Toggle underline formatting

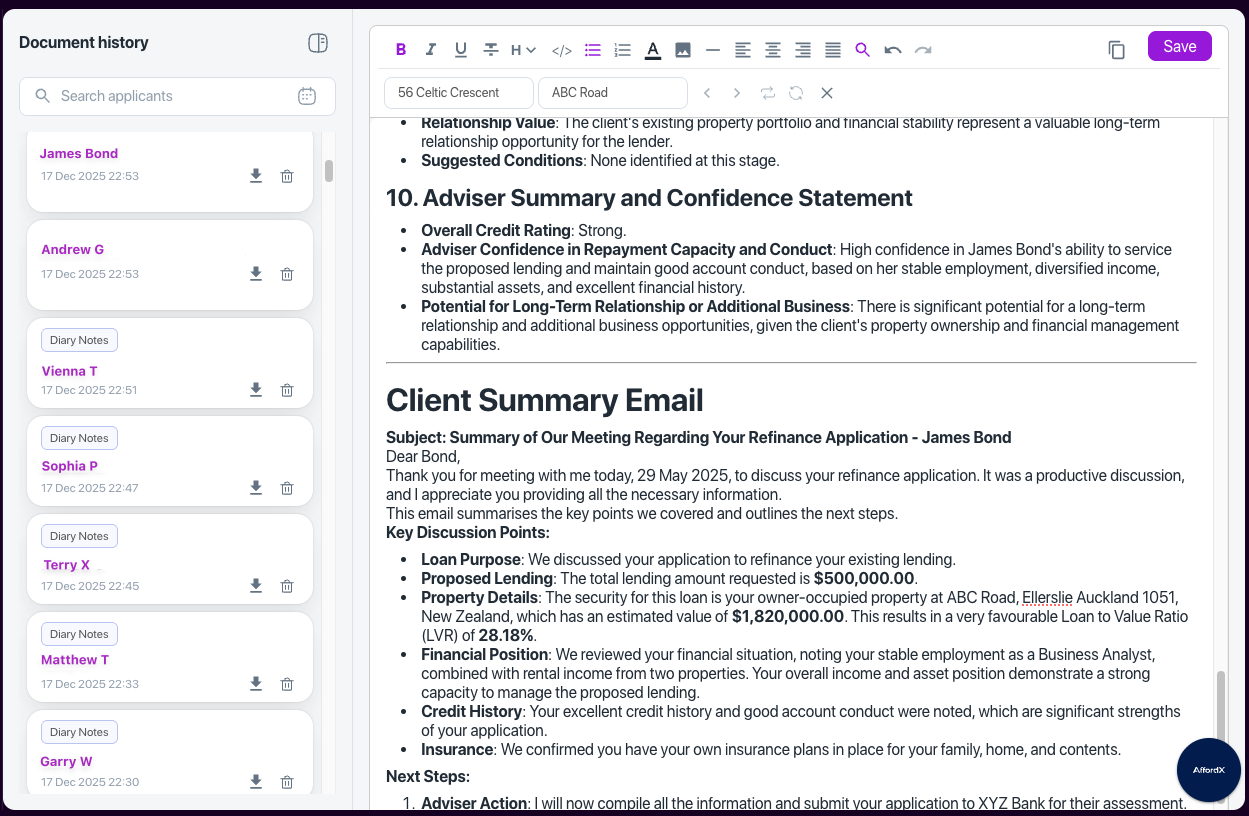coord(461,50)
